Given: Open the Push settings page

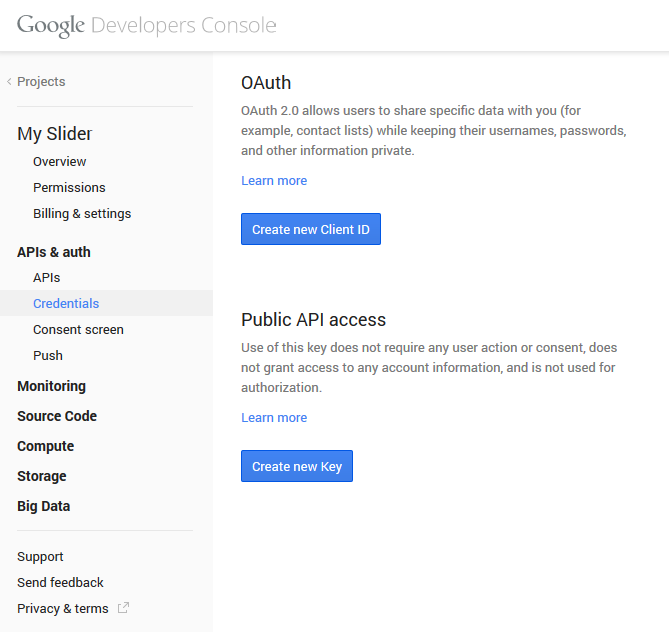Looking at the screenshot, I should [x=48, y=355].
